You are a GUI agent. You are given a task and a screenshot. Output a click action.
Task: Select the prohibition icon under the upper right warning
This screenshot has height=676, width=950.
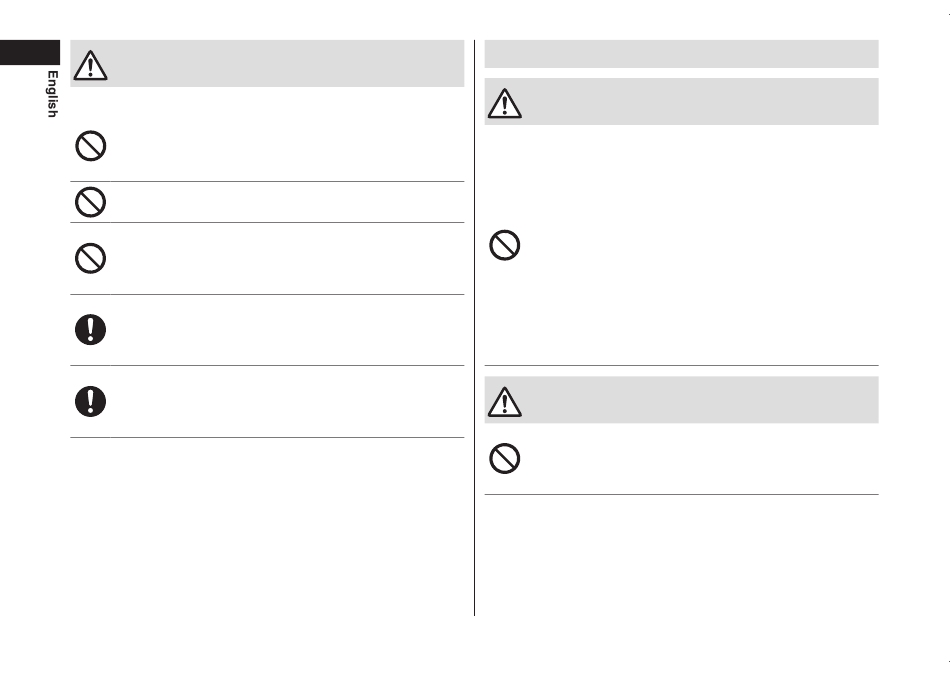(505, 245)
